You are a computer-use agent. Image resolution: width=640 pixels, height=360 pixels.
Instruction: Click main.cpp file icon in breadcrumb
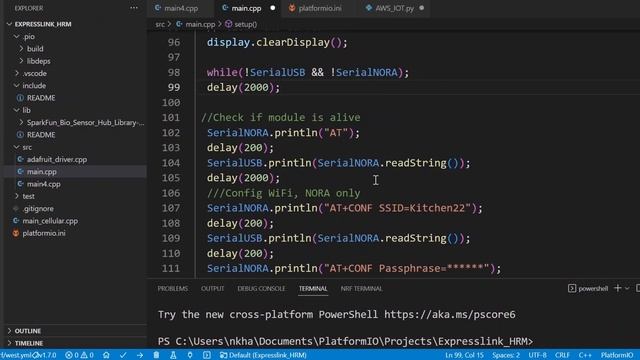(179, 24)
